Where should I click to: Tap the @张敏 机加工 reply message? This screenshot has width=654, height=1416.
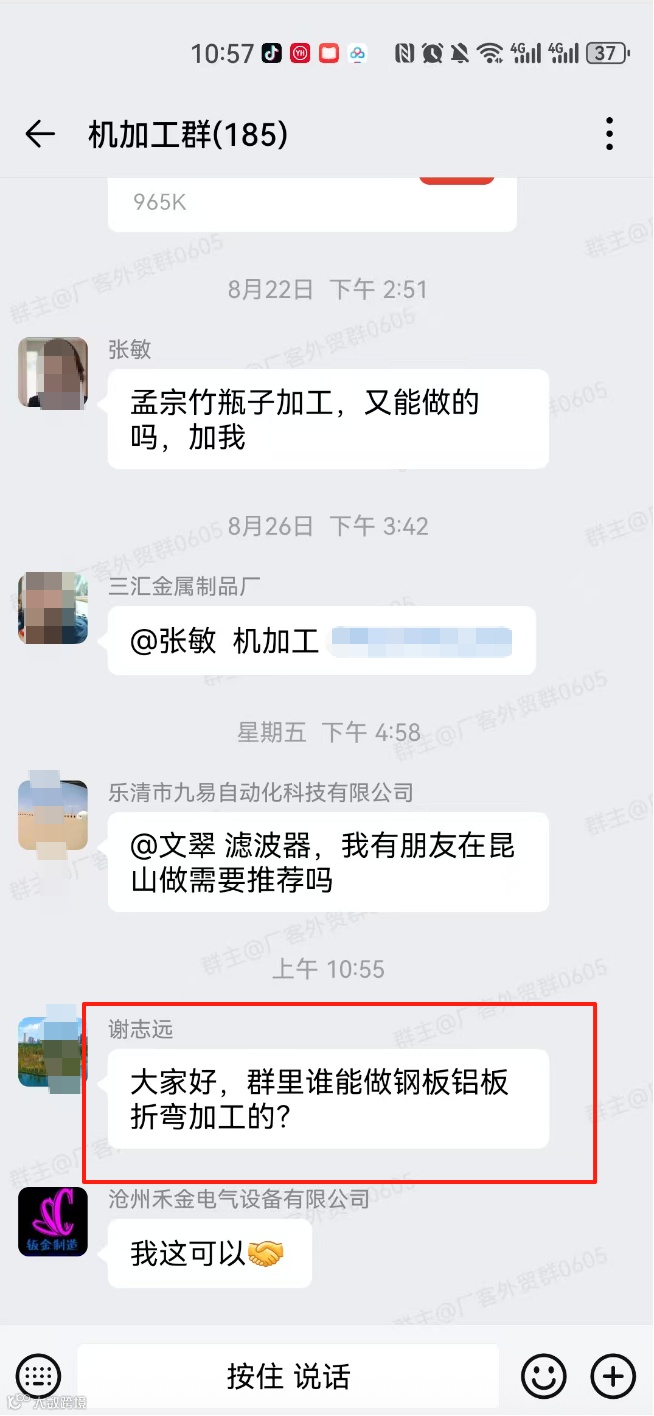pos(322,641)
